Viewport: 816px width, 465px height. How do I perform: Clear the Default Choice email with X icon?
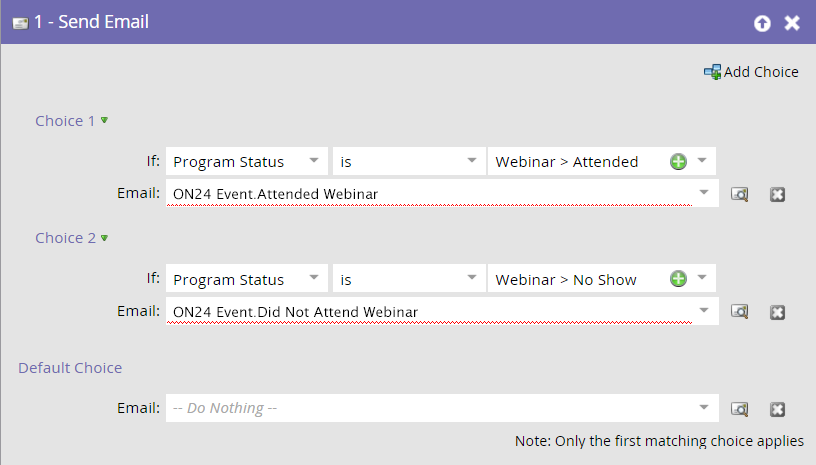pos(777,409)
